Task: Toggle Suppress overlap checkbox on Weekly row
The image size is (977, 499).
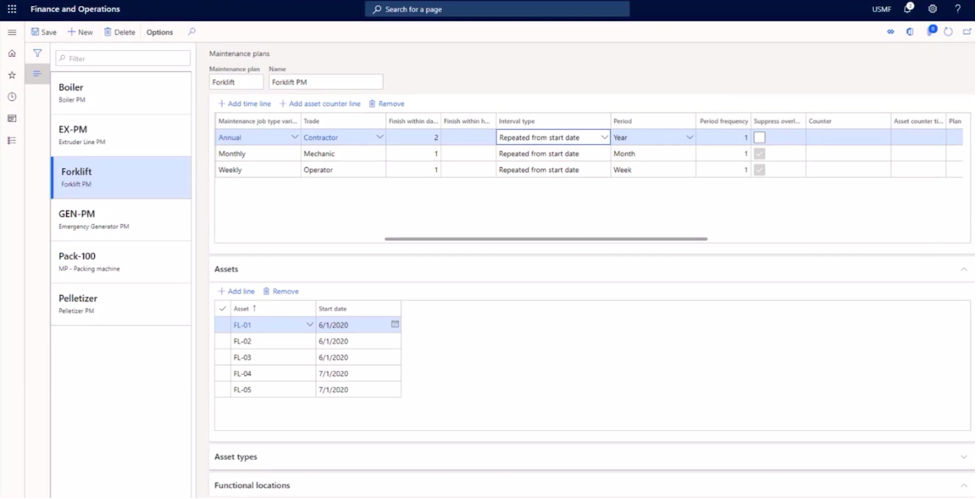Action: [x=760, y=170]
